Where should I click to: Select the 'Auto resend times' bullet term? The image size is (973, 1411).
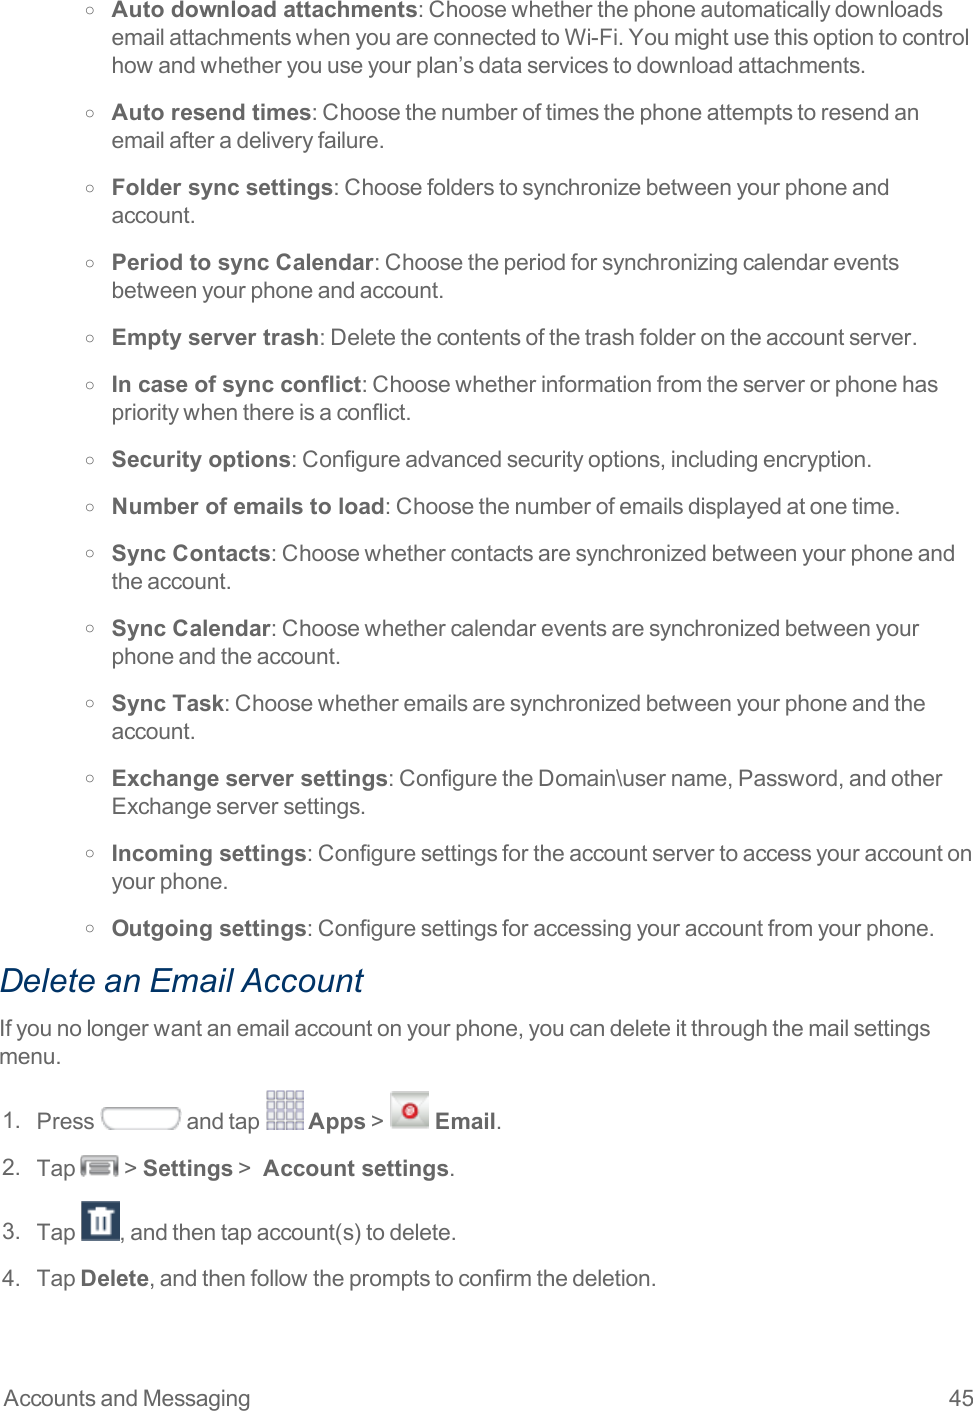pos(211,112)
